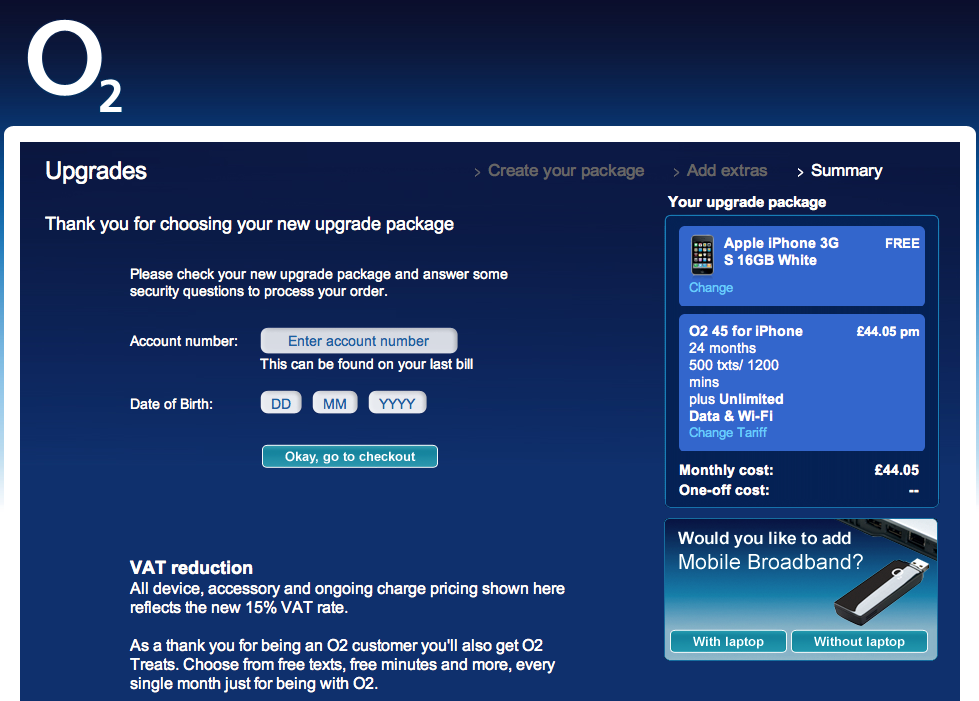Click the O2 logo
The width and height of the screenshot is (979, 701).
(x=74, y=66)
